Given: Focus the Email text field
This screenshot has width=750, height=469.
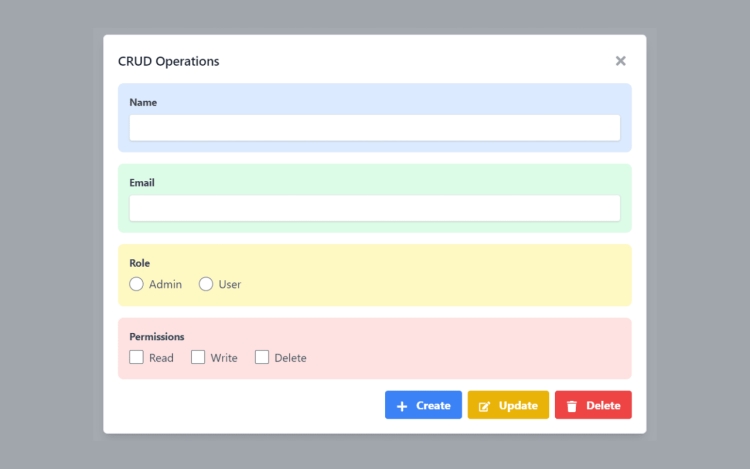Looking at the screenshot, I should [375, 208].
